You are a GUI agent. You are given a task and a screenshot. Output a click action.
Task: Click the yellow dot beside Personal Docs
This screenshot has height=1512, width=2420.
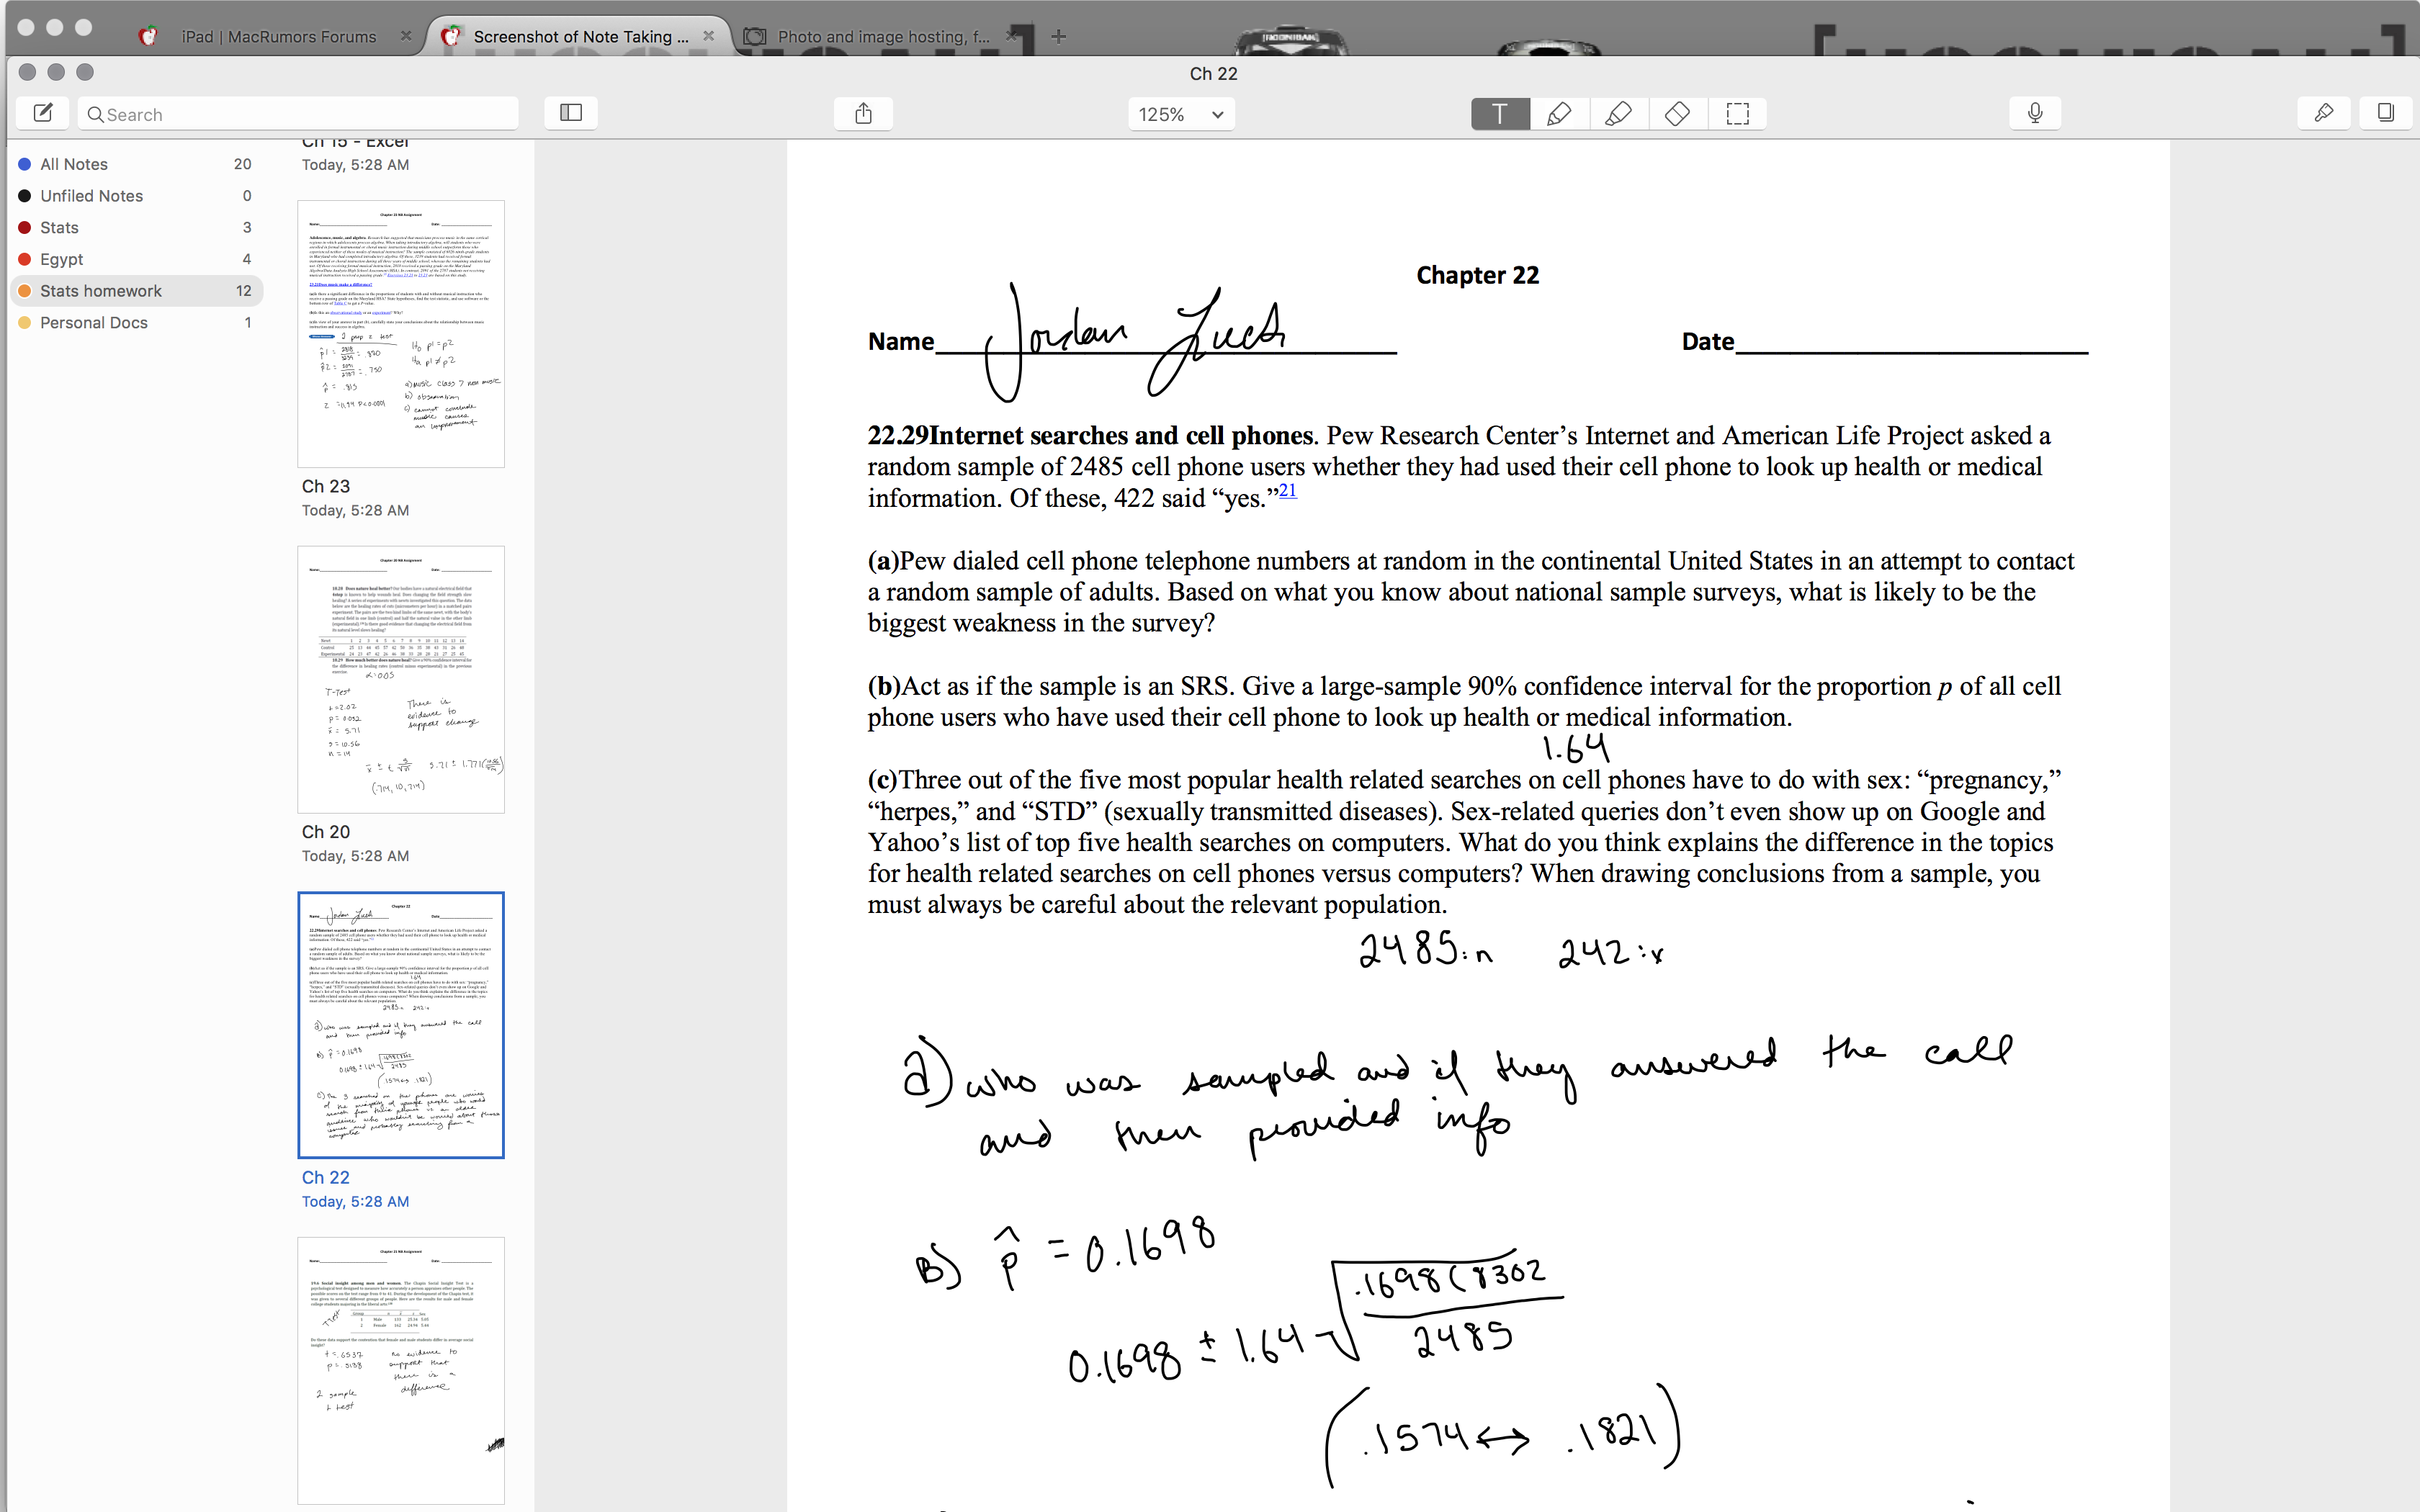(x=25, y=323)
